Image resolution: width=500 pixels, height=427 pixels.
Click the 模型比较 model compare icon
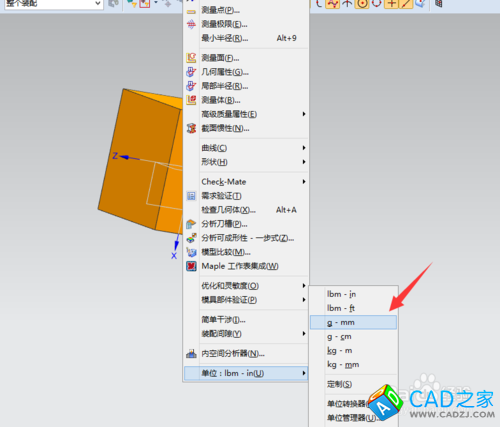191,252
